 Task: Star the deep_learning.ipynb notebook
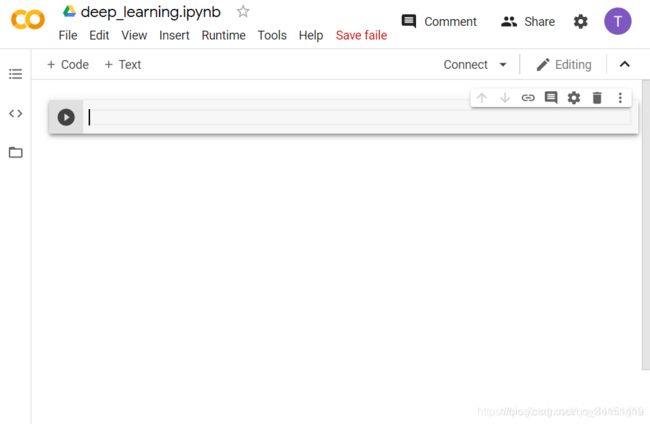click(243, 12)
